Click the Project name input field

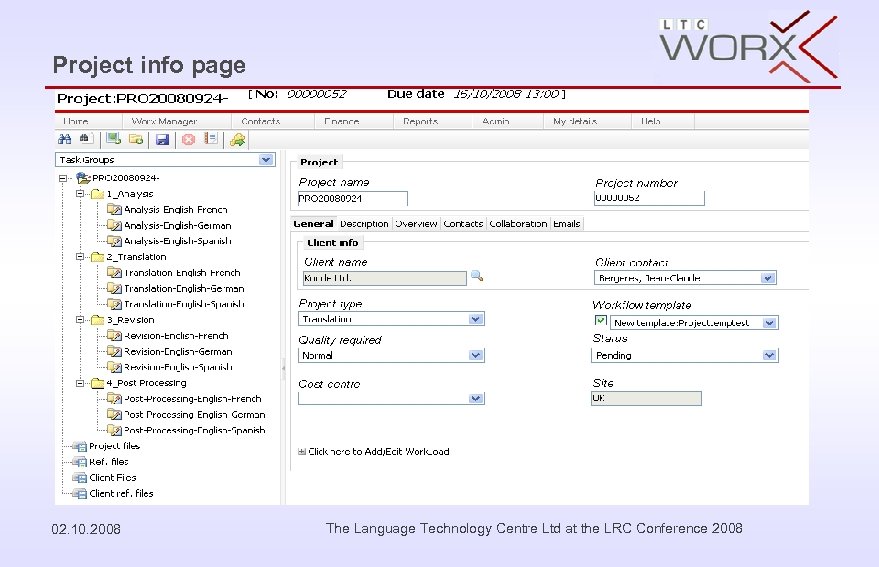point(353,199)
